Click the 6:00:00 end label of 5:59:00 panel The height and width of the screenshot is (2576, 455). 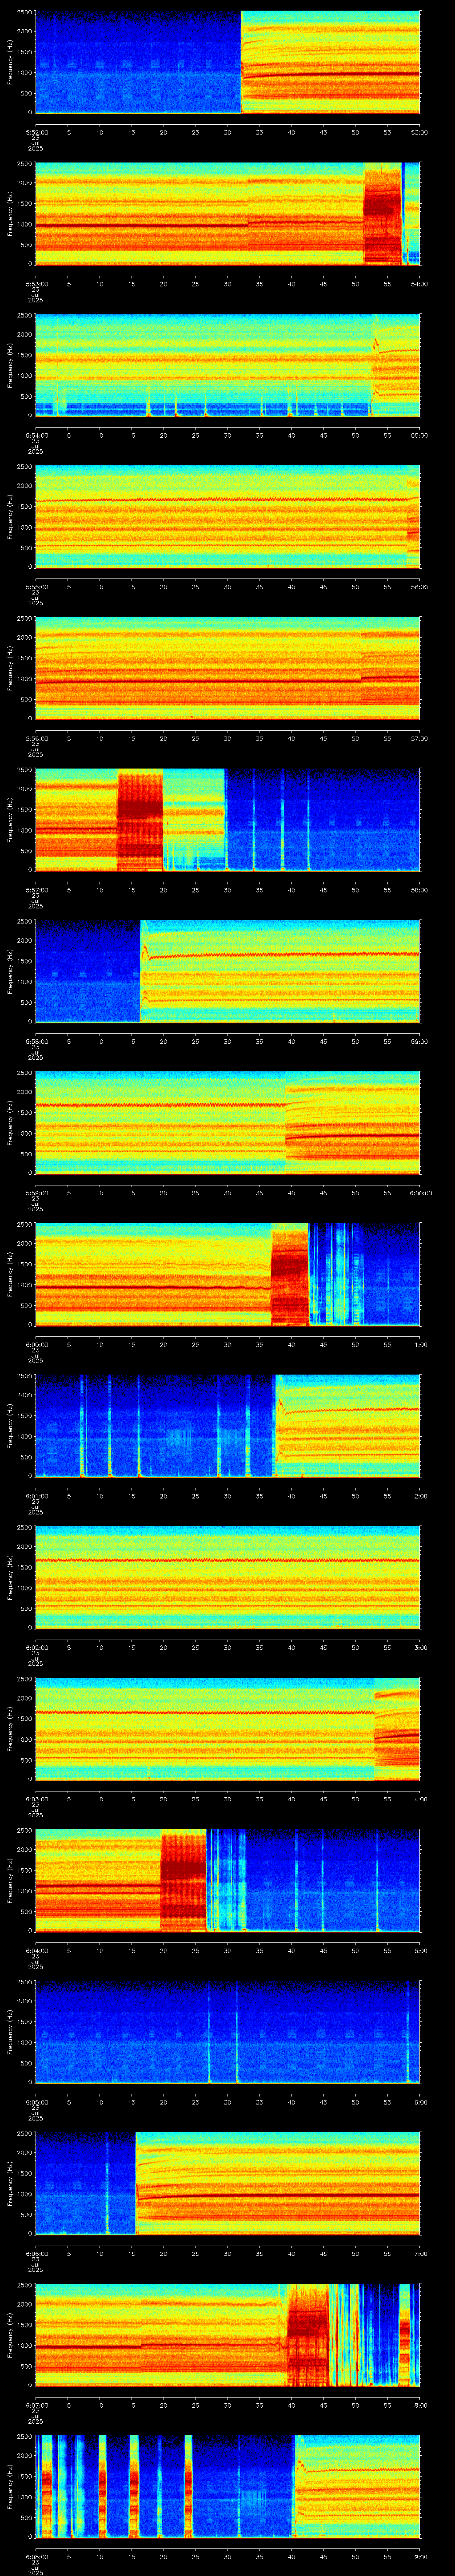tap(420, 1192)
